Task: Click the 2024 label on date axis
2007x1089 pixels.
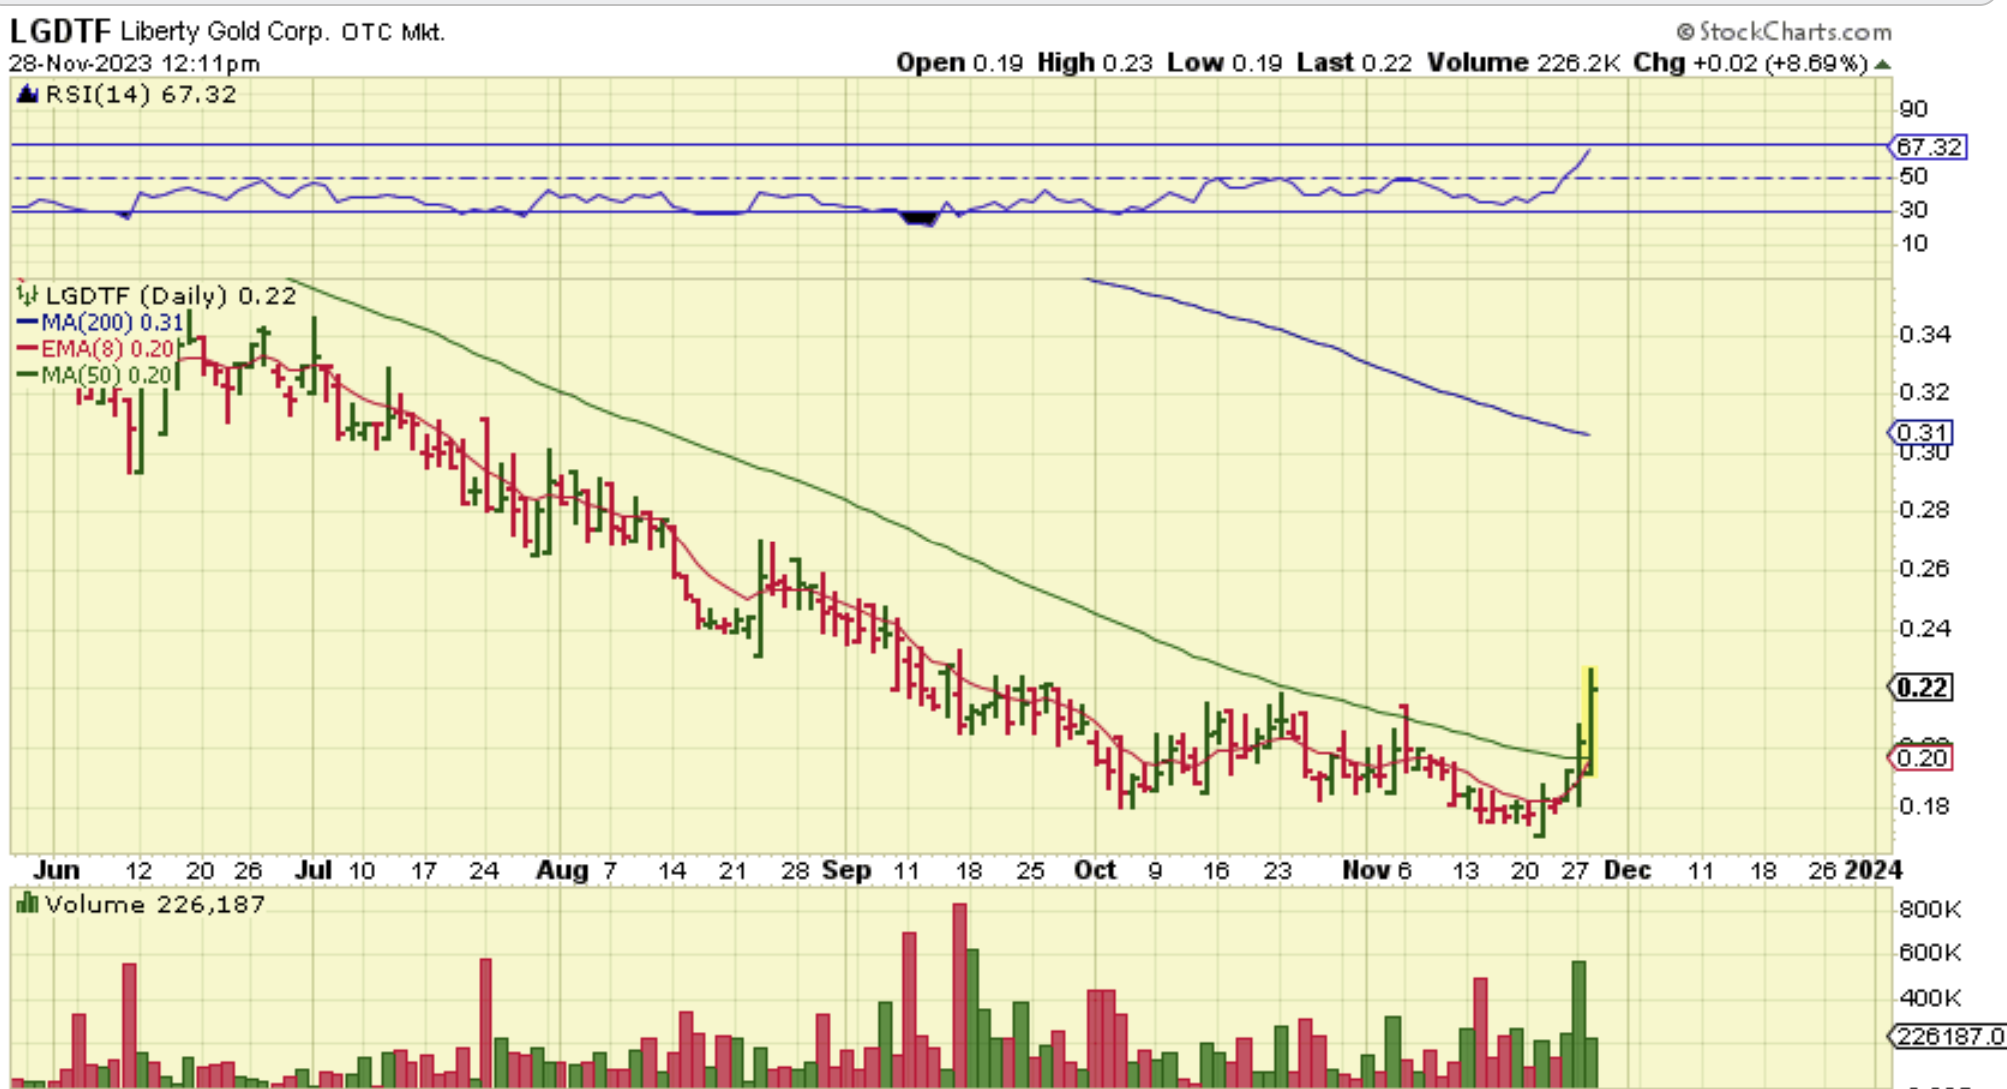Action: pyautogui.click(x=1872, y=870)
